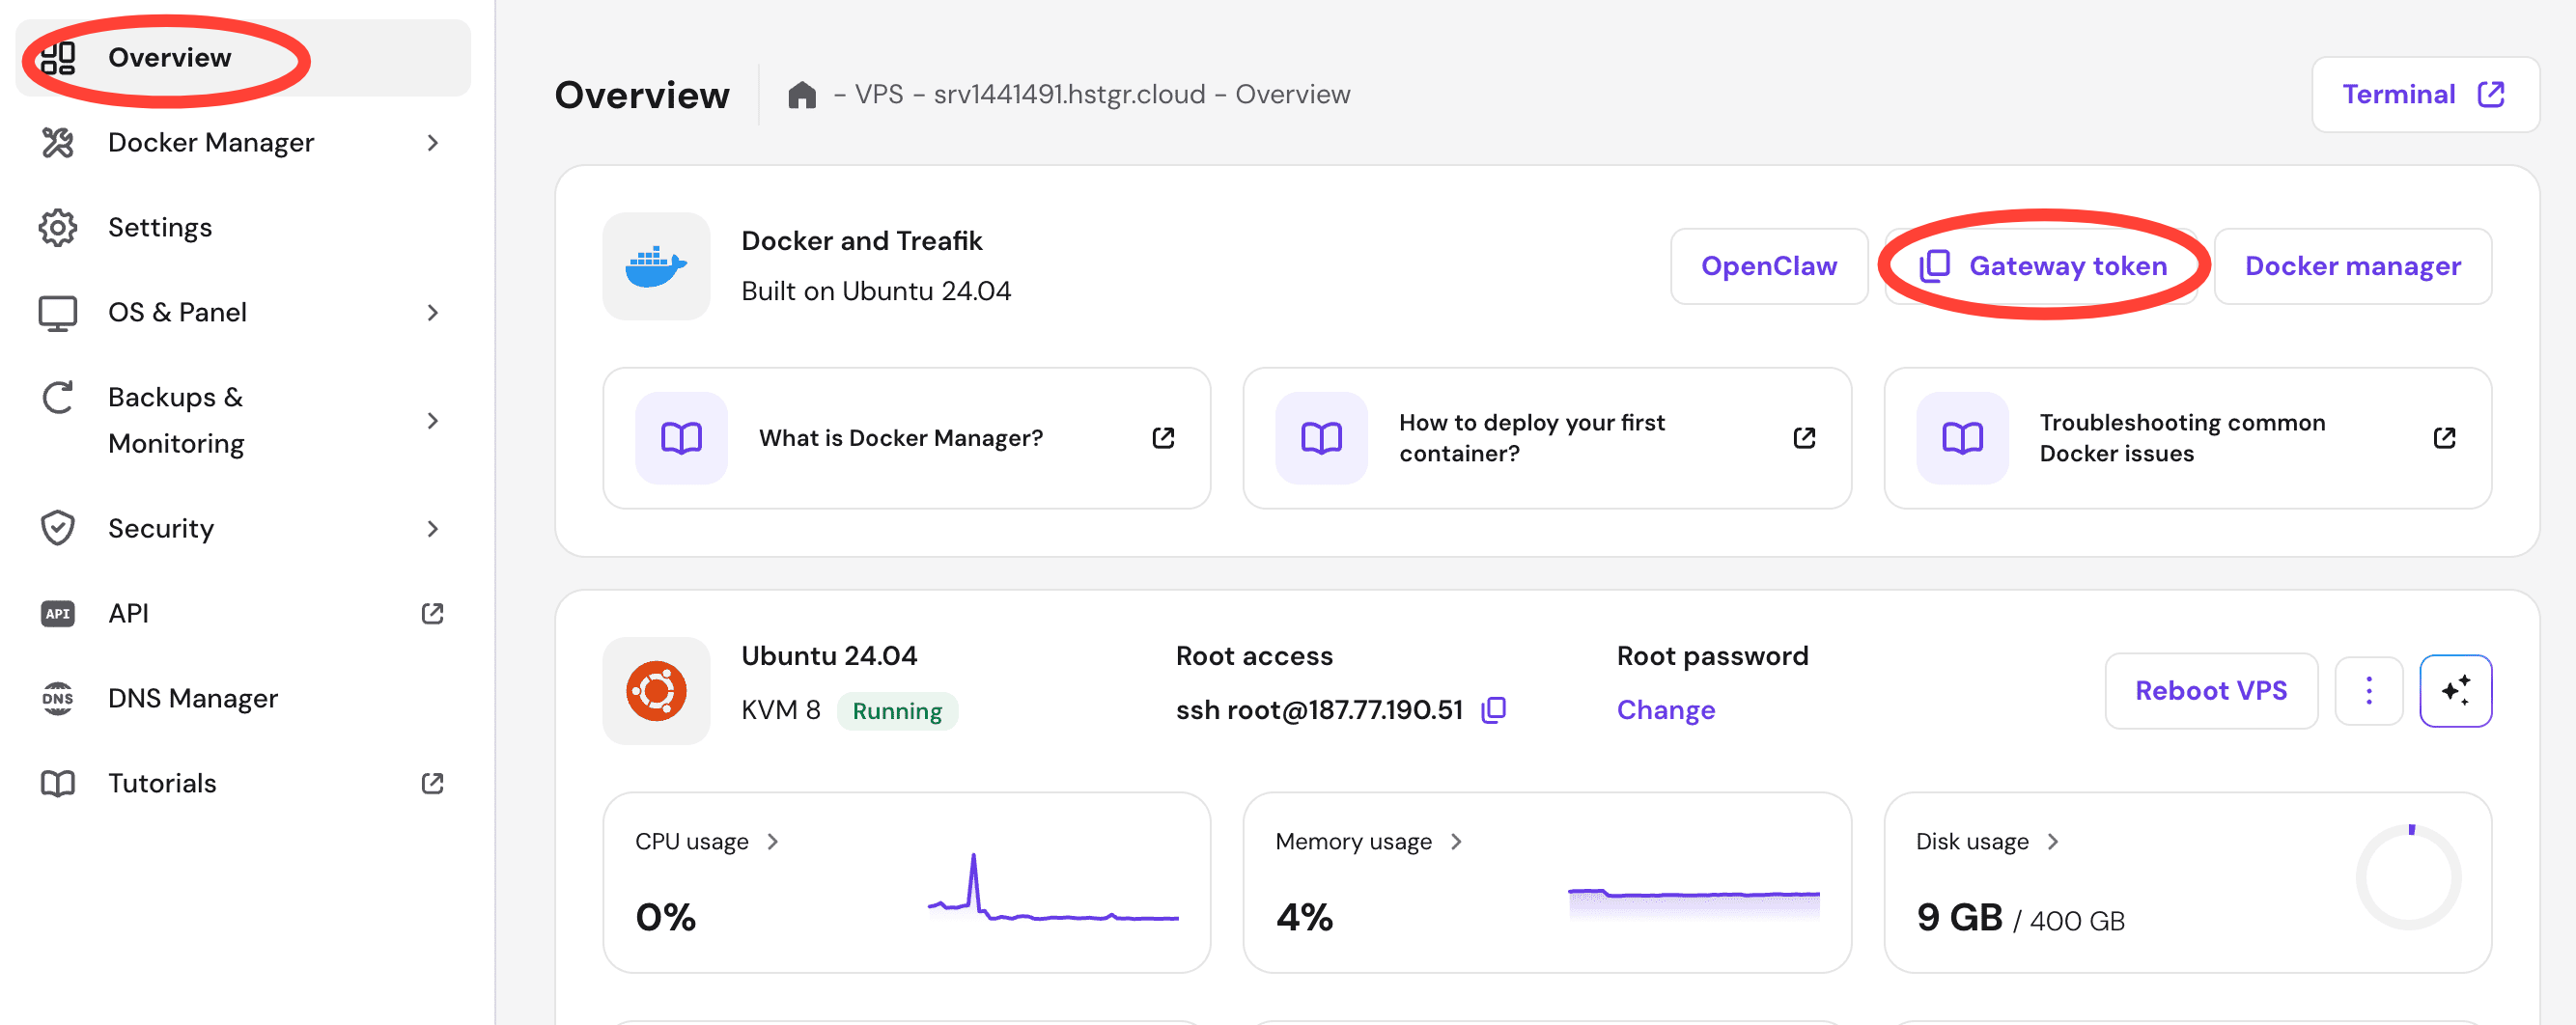Click the Running status badge
This screenshot has height=1025, width=2576.
coord(897,711)
